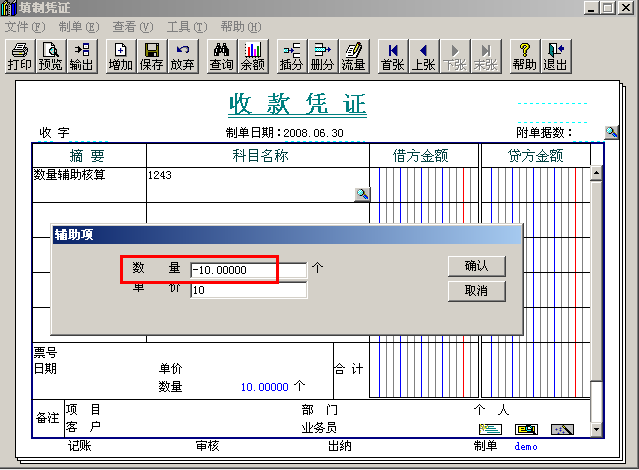The image size is (639, 470).
Task: Click the 打印 print toolbar icon
Action: (x=20, y=56)
